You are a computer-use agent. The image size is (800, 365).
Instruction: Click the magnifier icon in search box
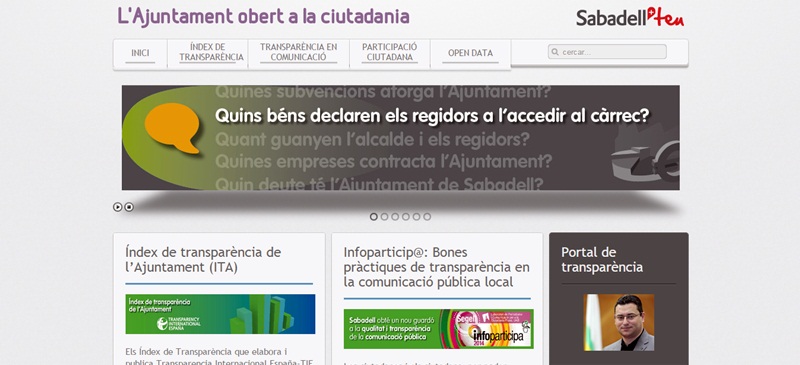coord(555,52)
